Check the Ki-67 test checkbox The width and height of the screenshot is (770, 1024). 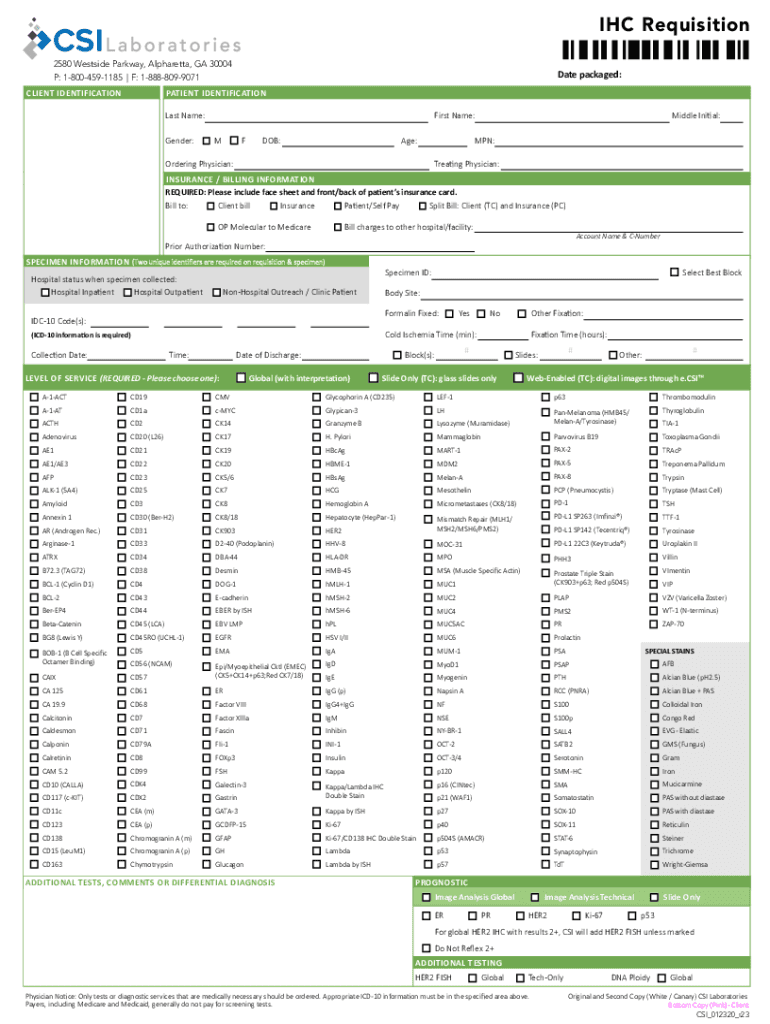[317, 825]
